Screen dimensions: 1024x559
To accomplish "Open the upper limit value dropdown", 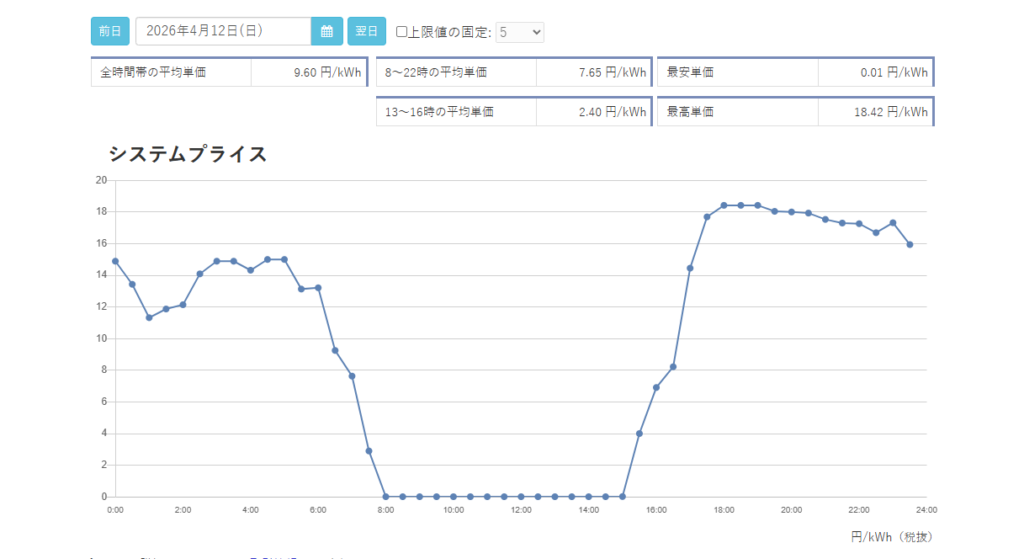I will tap(520, 32).
